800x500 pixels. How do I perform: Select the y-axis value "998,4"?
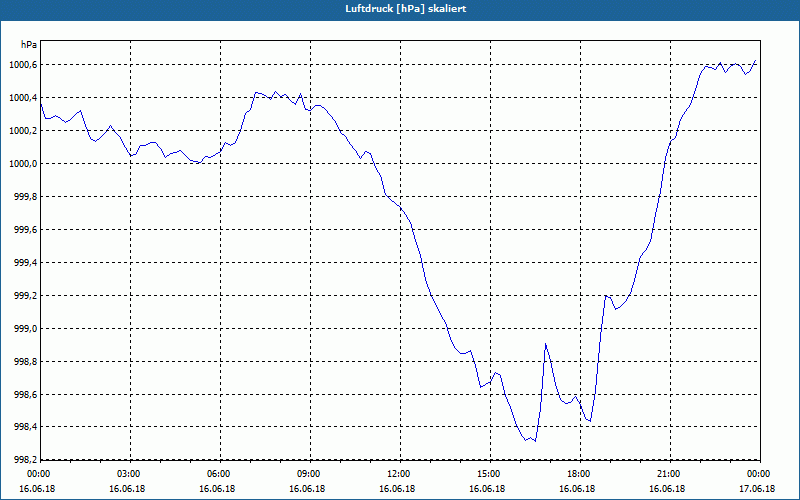click(x=27, y=427)
